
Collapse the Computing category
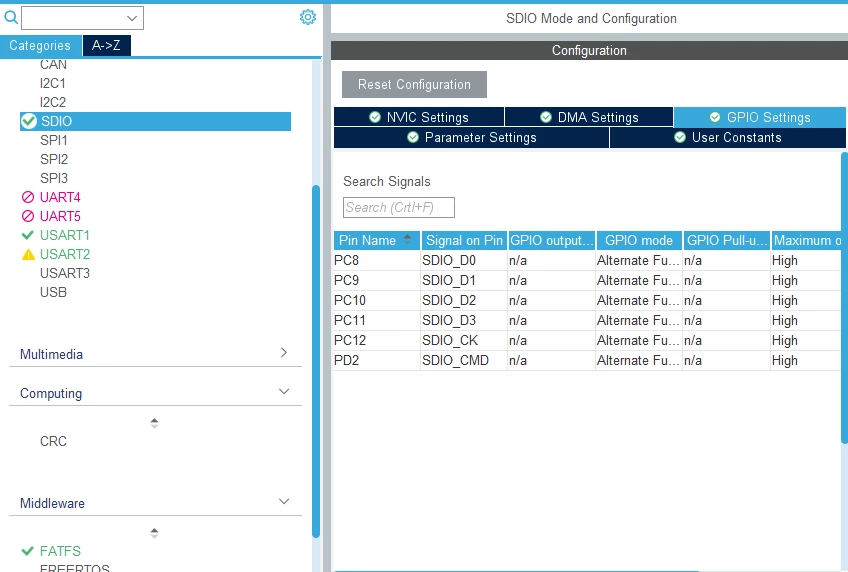coord(155,393)
